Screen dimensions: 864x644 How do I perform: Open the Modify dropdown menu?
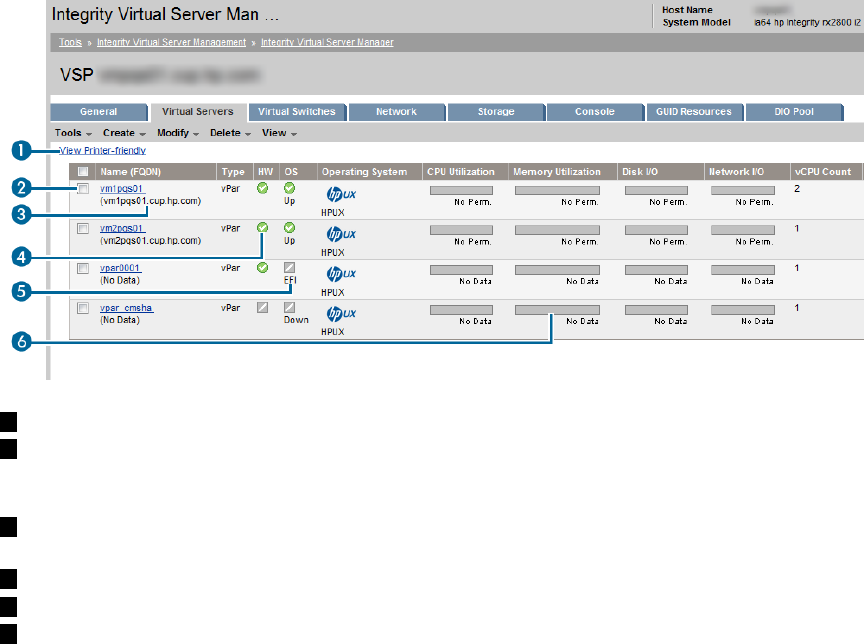click(178, 132)
